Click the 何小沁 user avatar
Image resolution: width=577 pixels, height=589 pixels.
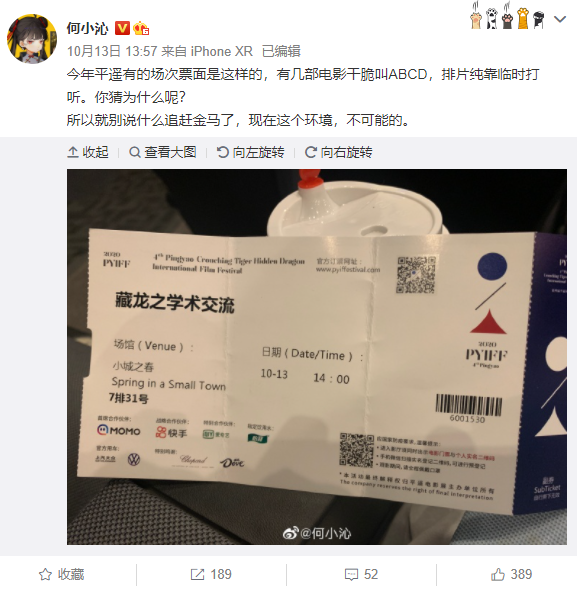click(32, 39)
